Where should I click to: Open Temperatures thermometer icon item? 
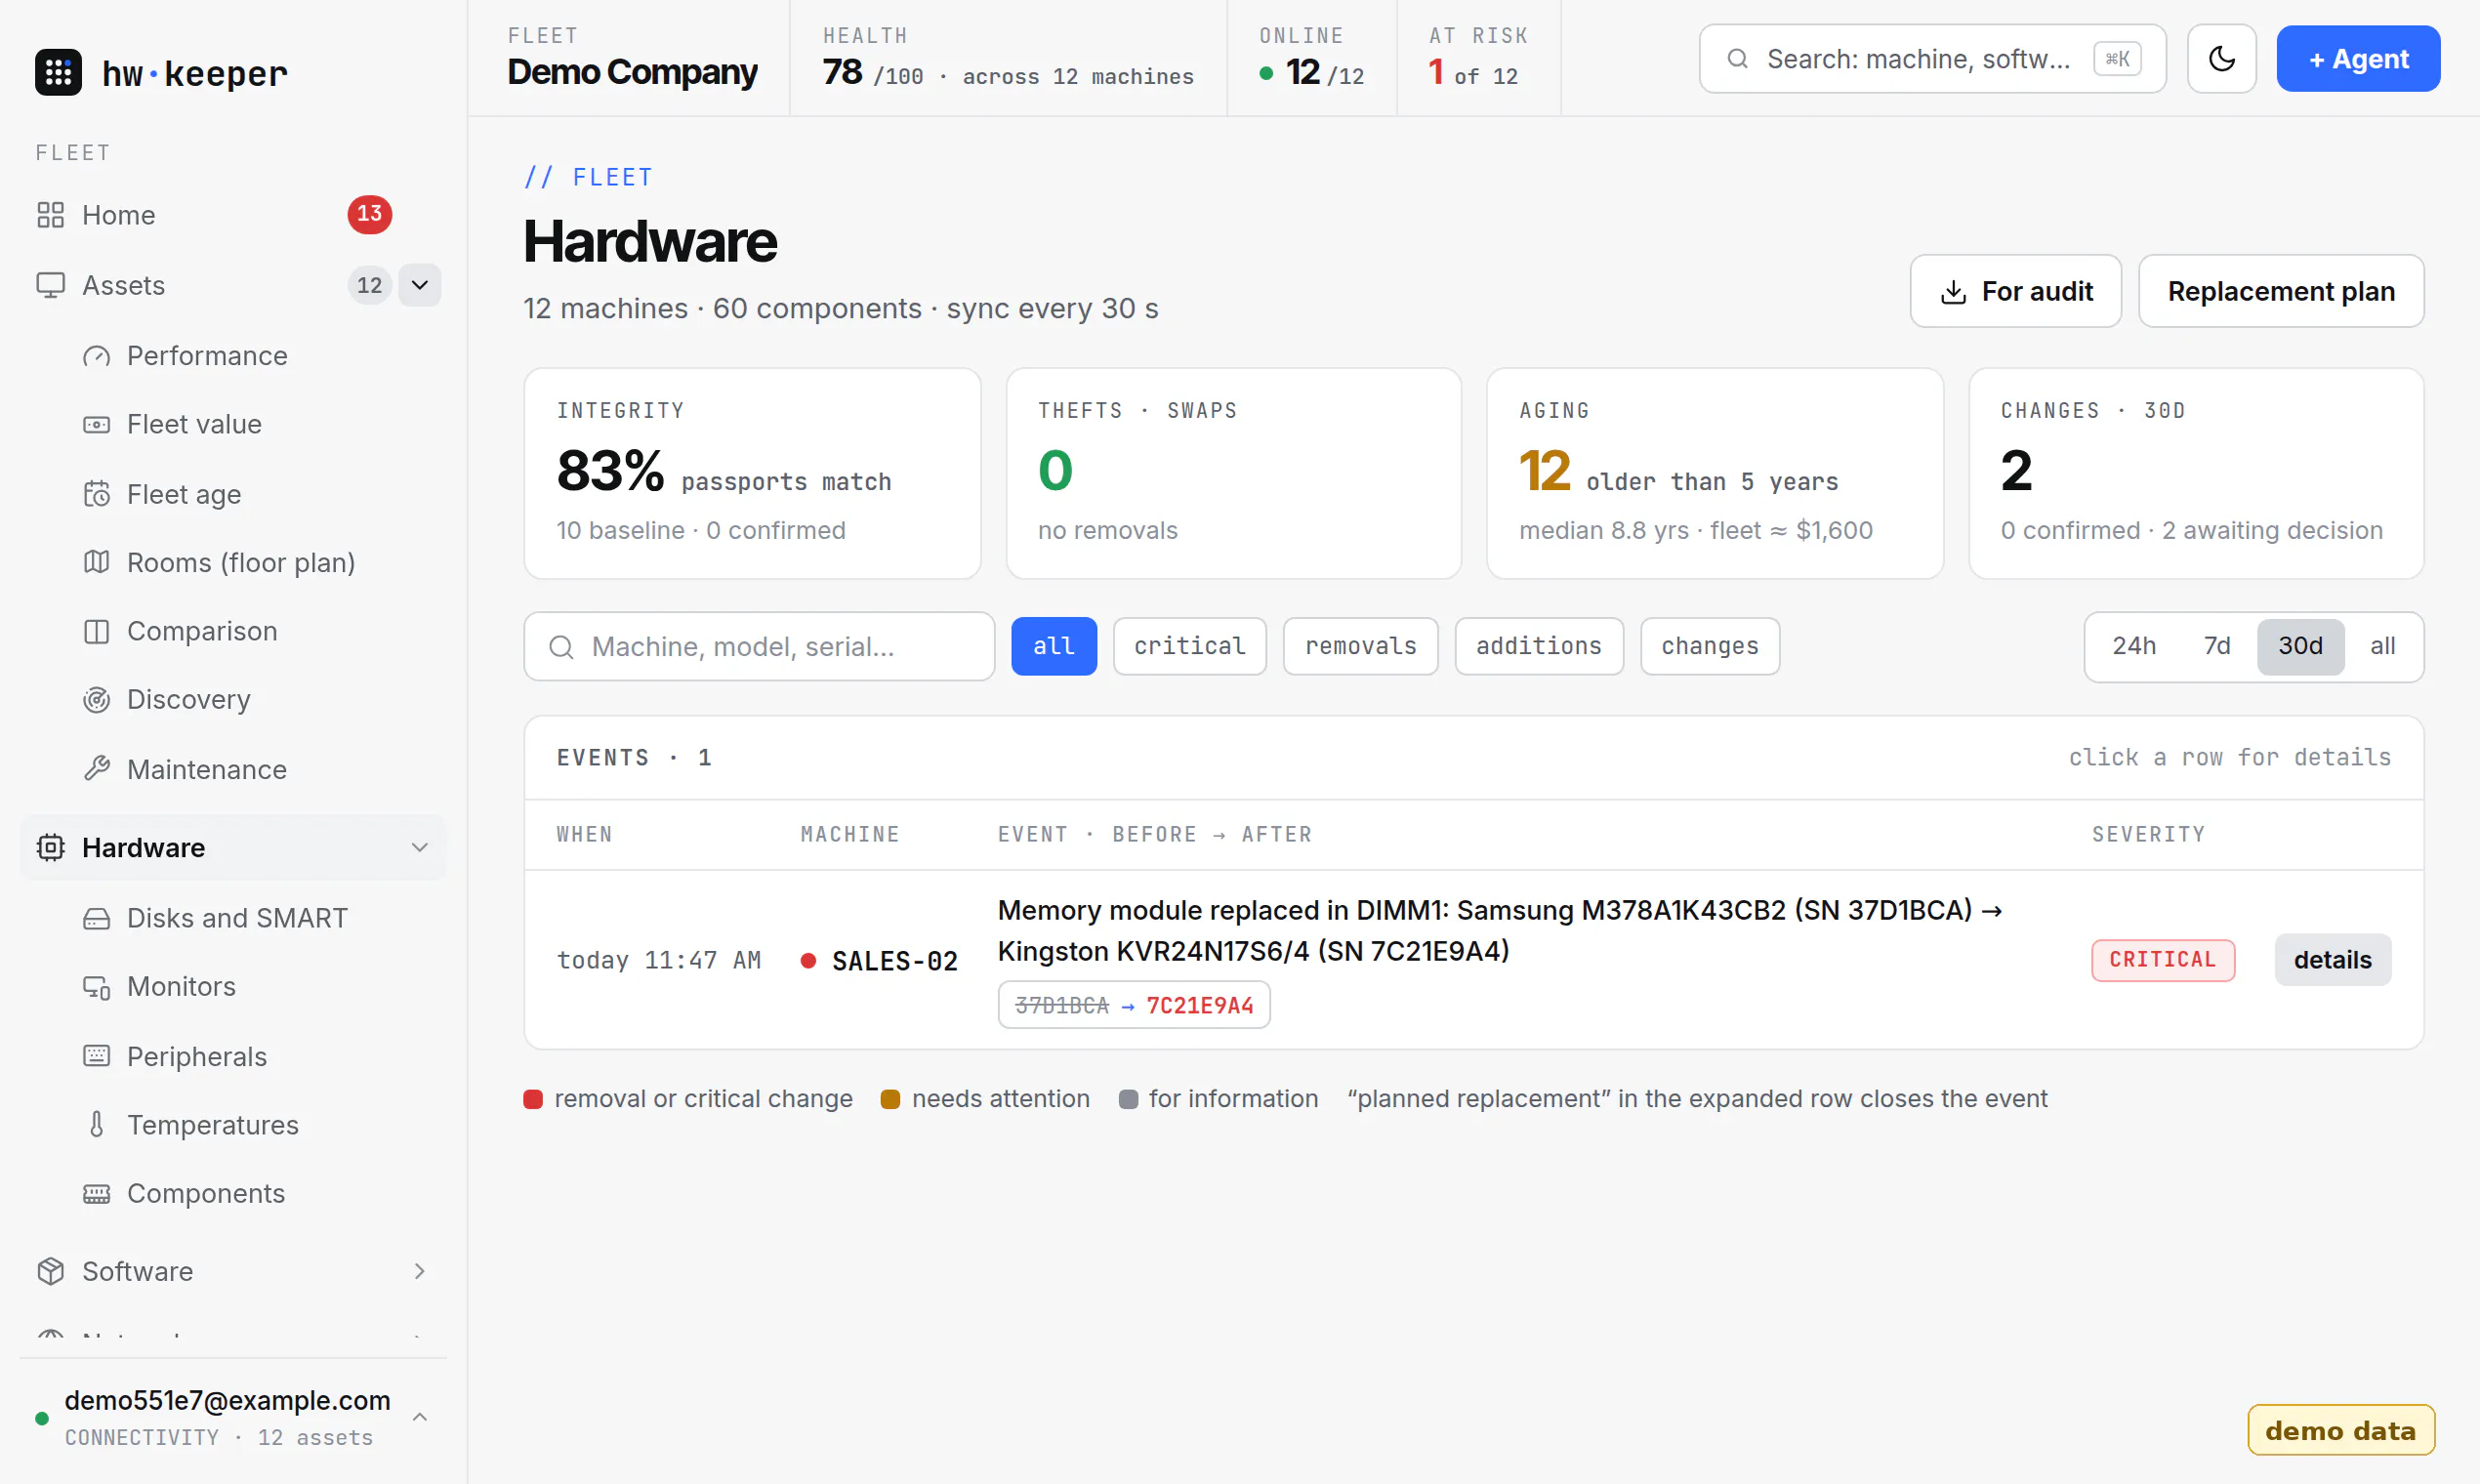tap(96, 1125)
